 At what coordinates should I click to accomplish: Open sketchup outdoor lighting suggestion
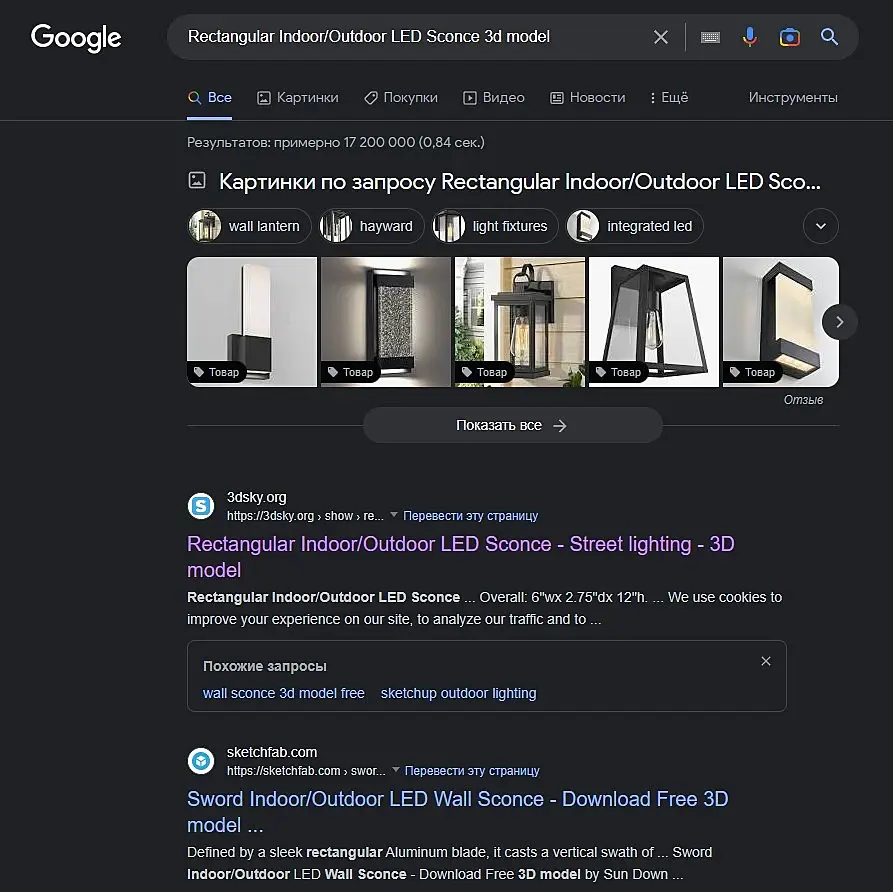tap(458, 693)
